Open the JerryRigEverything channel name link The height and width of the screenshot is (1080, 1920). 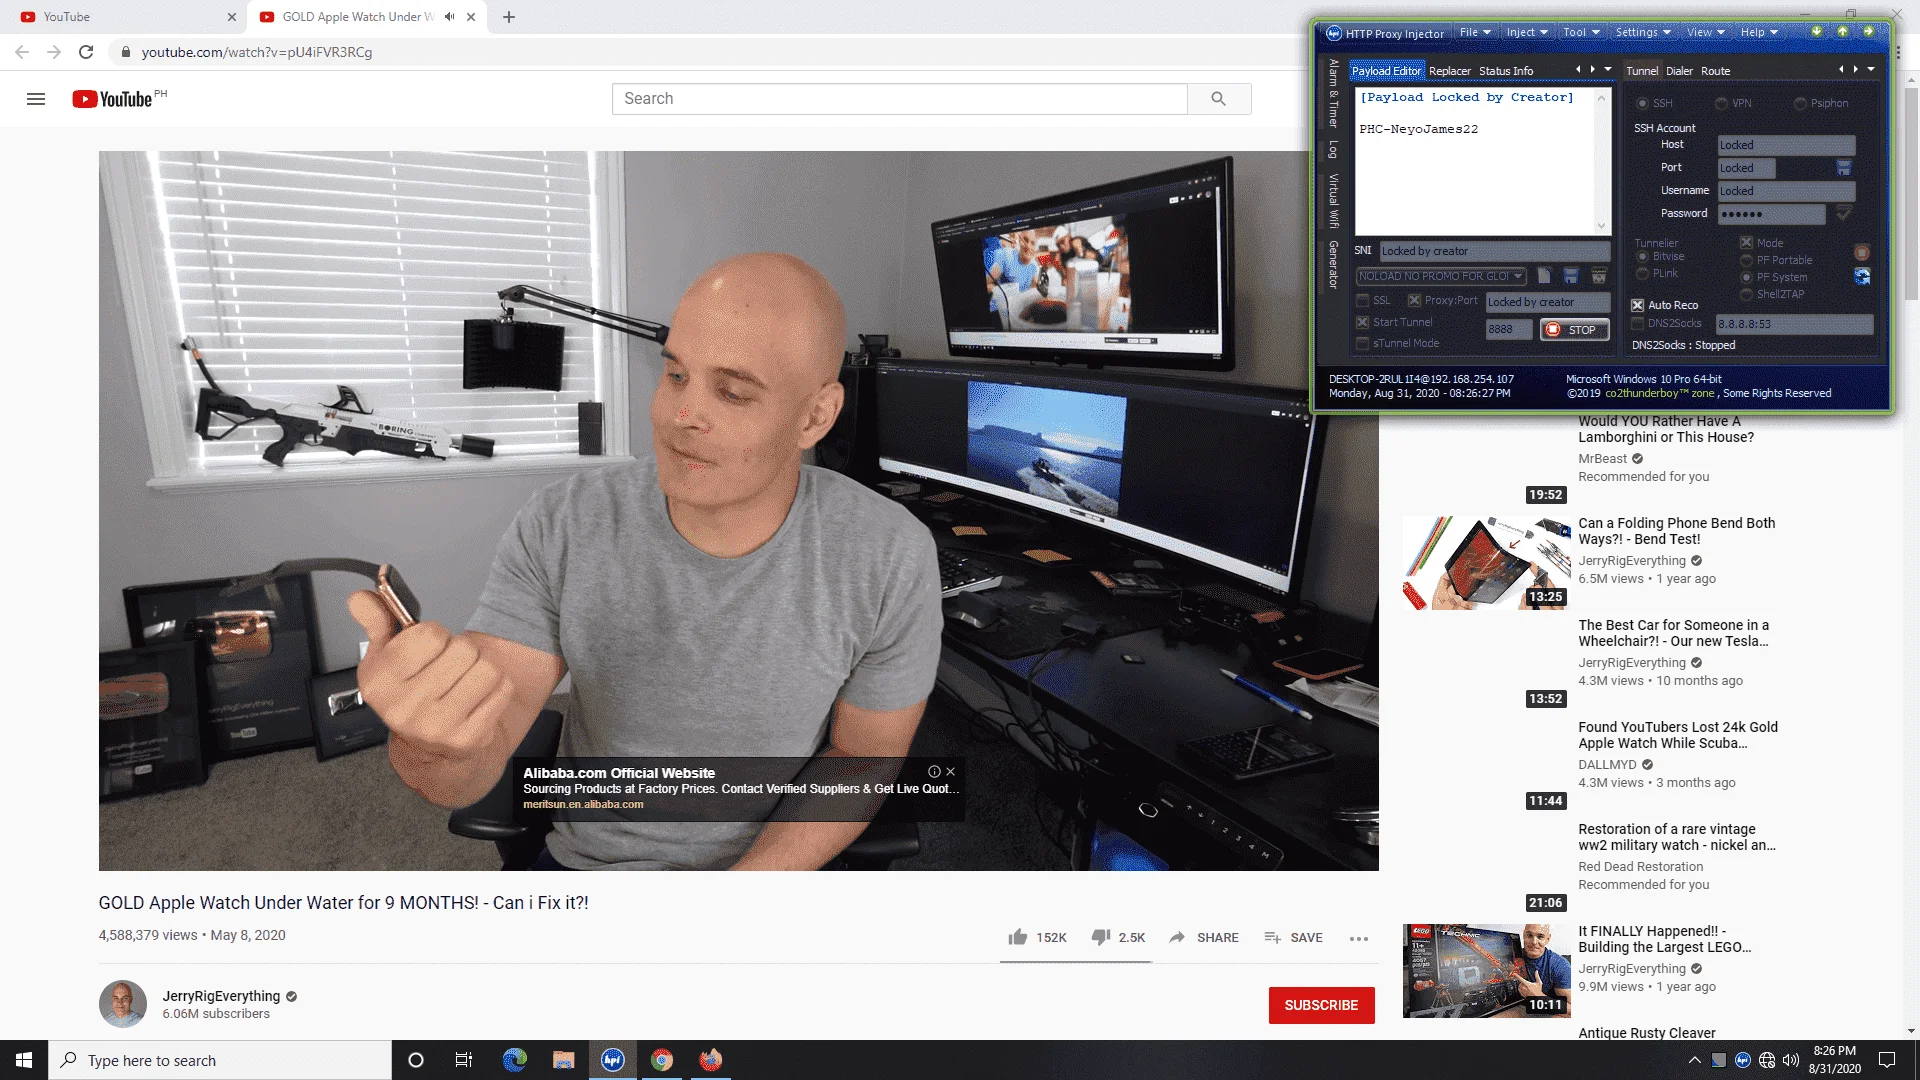[x=221, y=996]
